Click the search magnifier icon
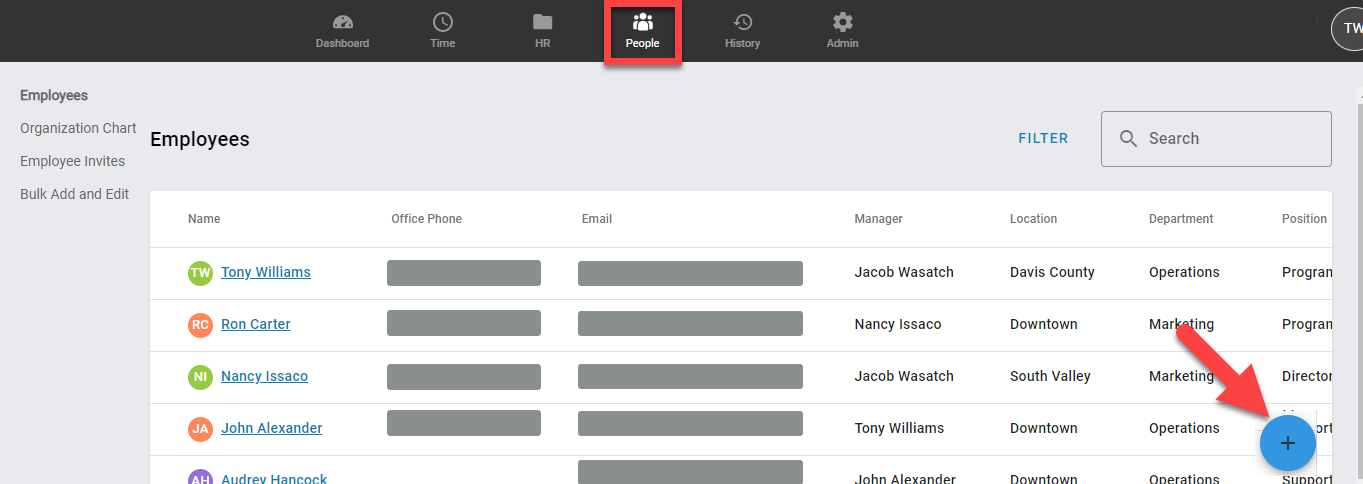Image resolution: width=1363 pixels, height=484 pixels. [x=1128, y=139]
